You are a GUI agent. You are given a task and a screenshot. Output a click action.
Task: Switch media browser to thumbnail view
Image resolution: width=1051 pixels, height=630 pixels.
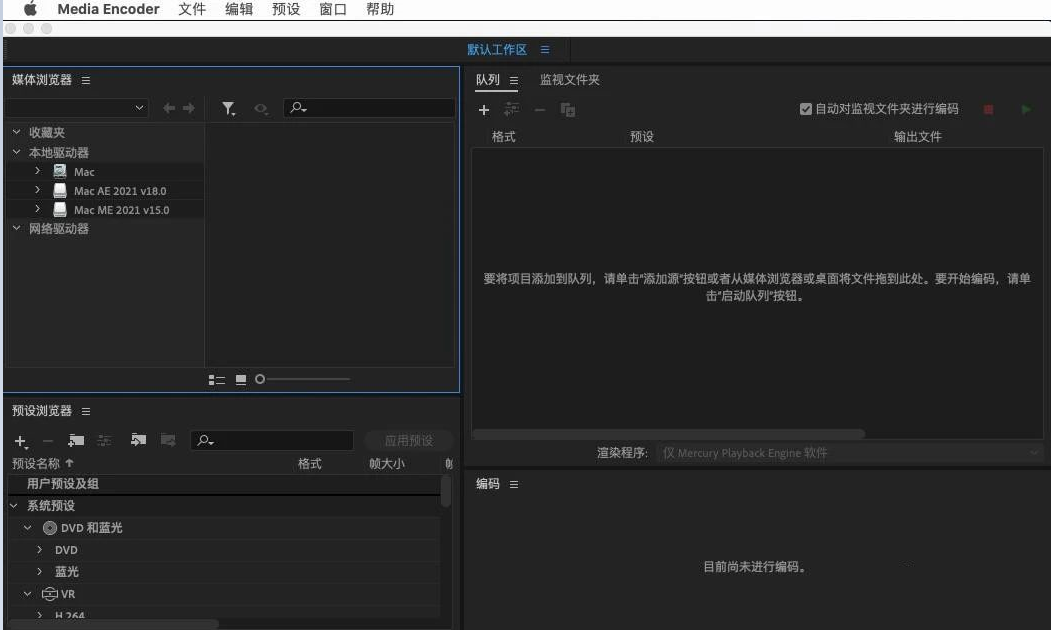(x=241, y=380)
